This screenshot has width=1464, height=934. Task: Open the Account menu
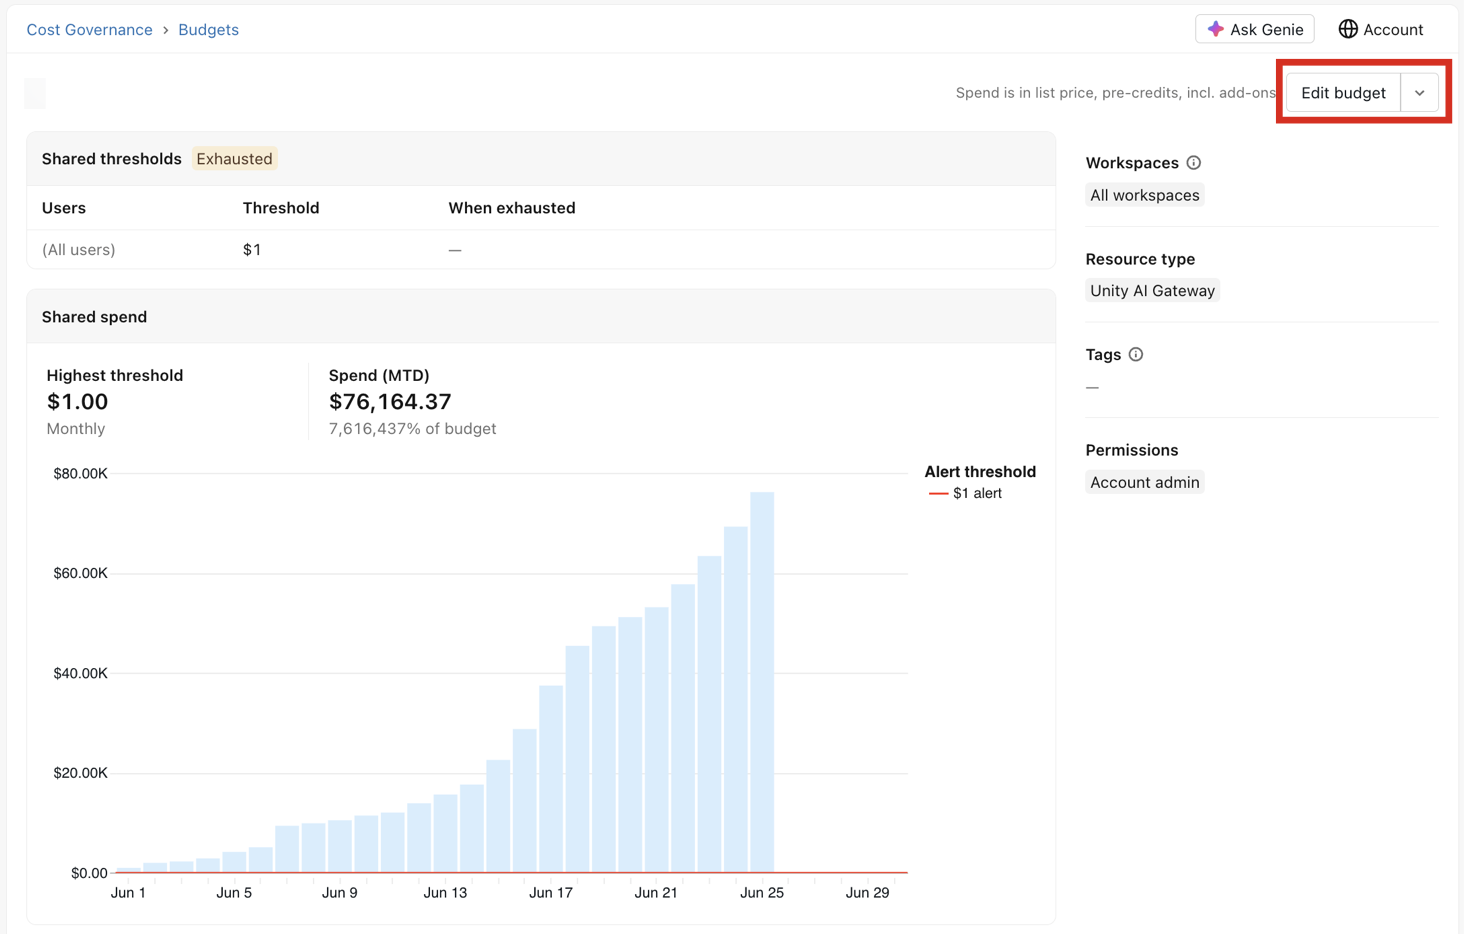[x=1381, y=29]
